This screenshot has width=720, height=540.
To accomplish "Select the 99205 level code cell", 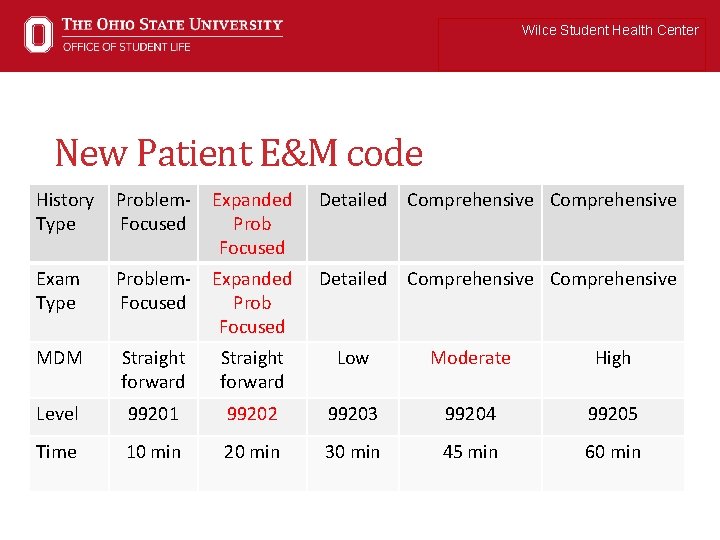I will [x=613, y=416].
